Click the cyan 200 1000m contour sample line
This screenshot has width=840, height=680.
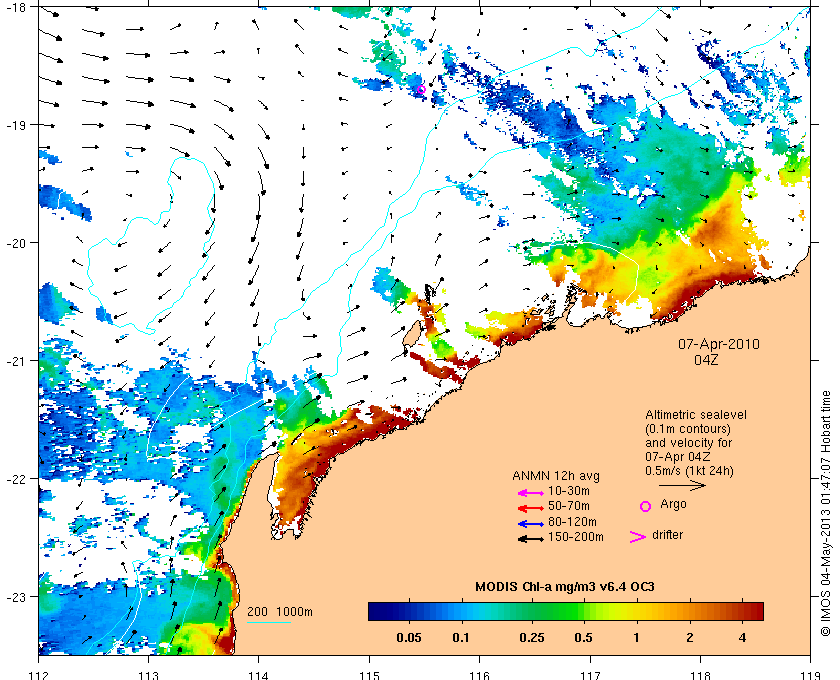[x=269, y=623]
